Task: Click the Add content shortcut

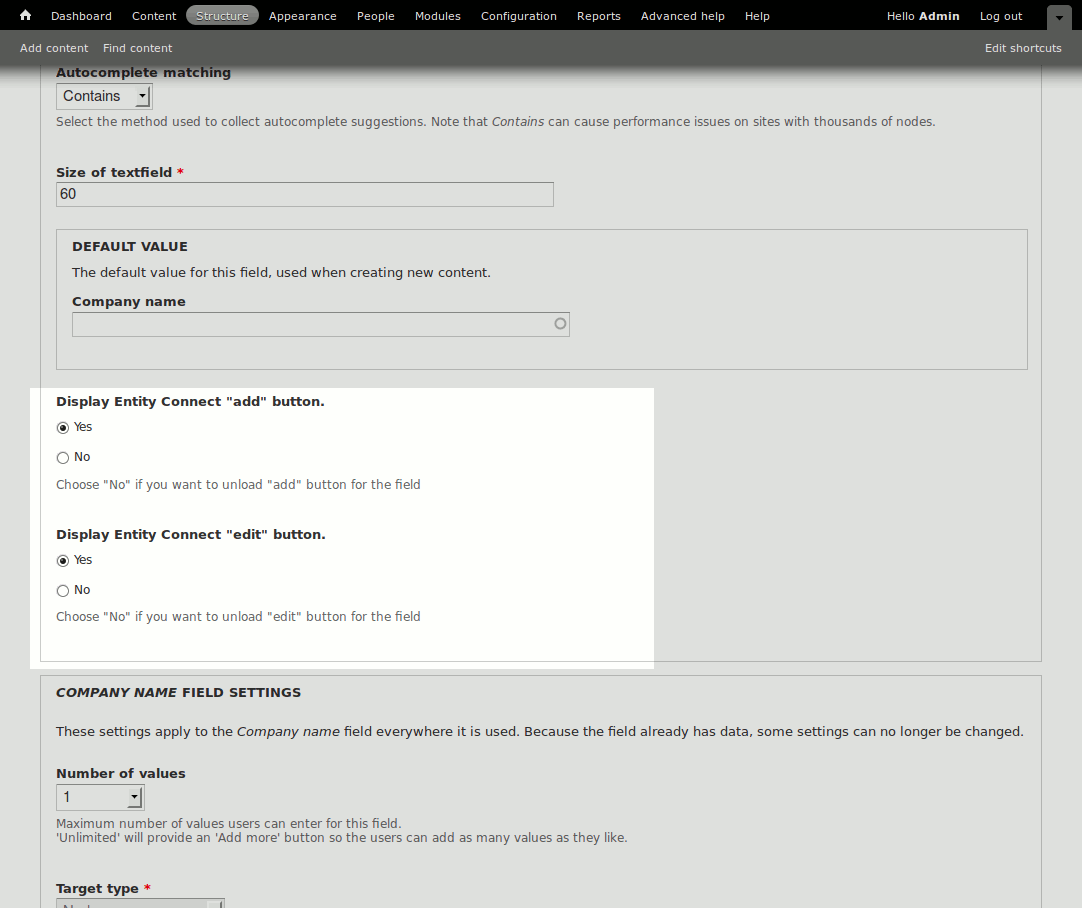Action: coord(54,48)
